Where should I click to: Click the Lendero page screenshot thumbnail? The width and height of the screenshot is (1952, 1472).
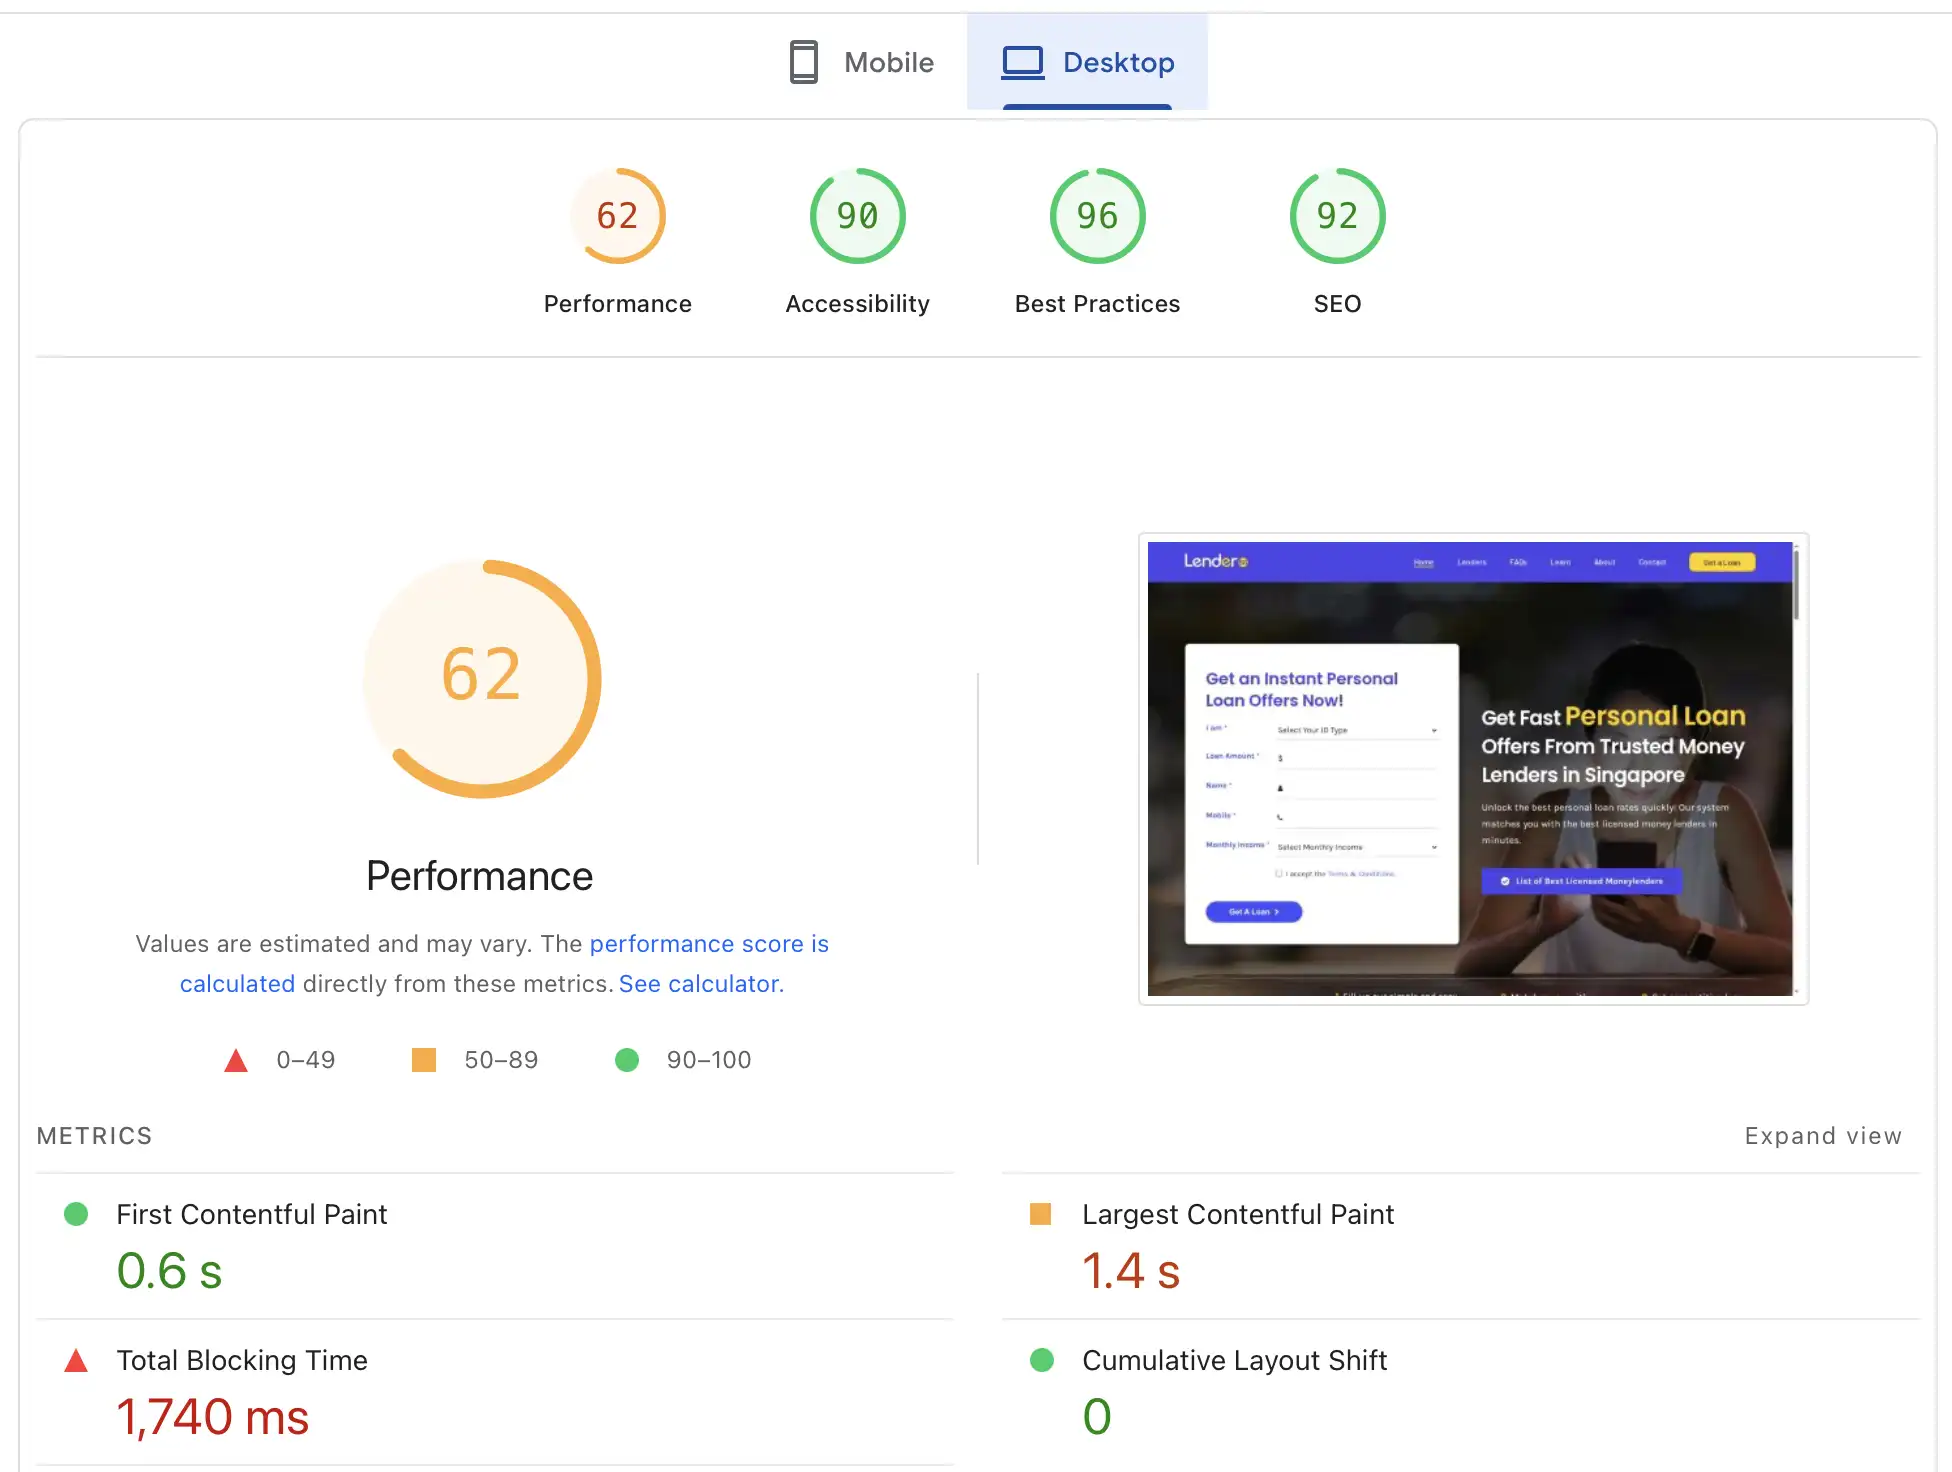coord(1472,768)
